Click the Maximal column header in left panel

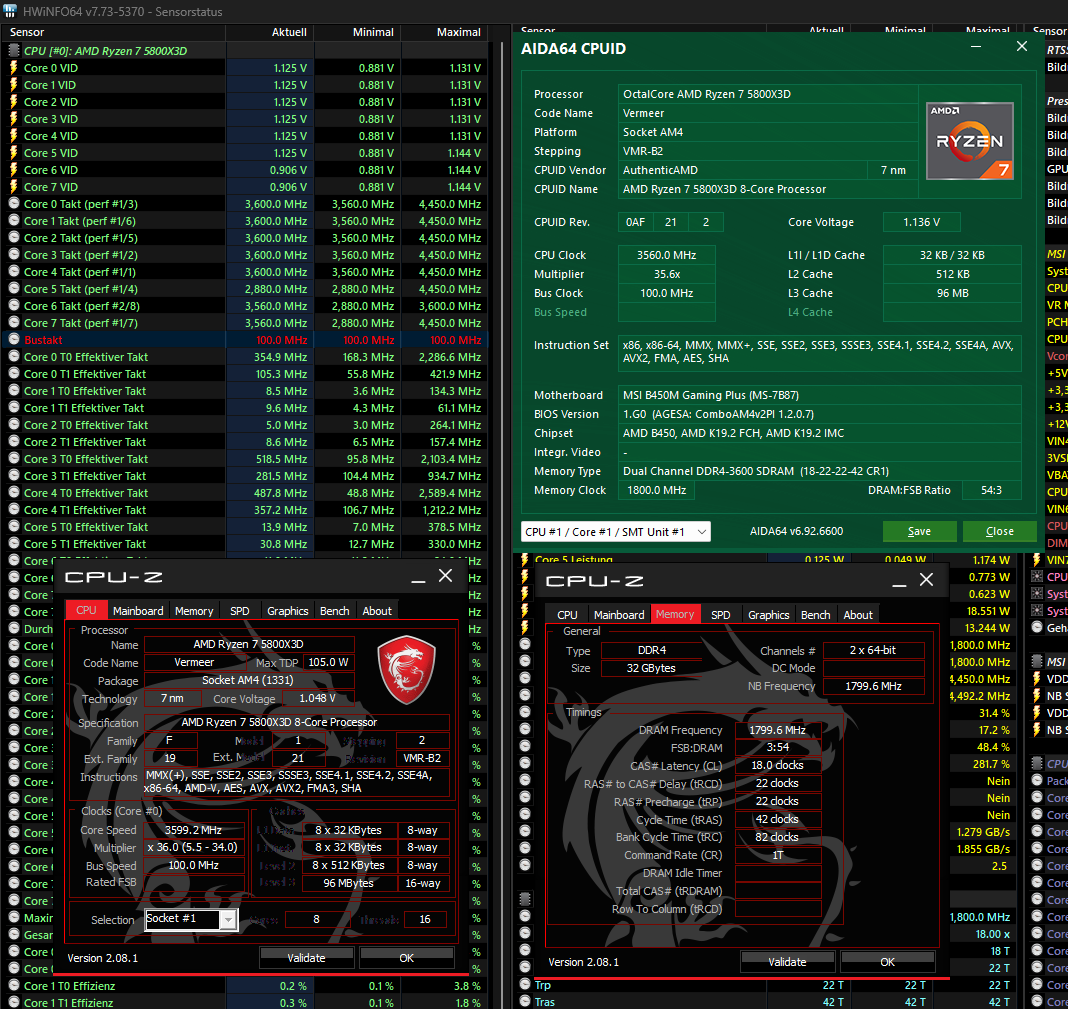(444, 32)
